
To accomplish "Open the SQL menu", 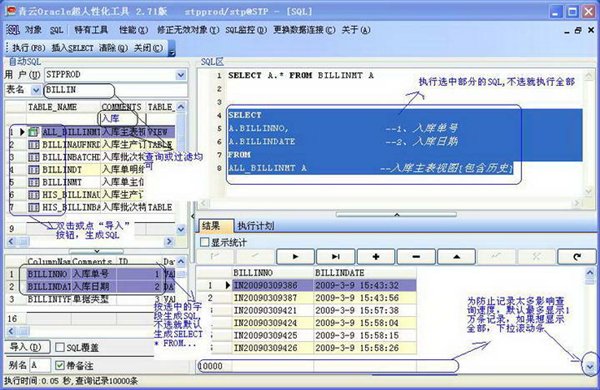I will point(56,30).
